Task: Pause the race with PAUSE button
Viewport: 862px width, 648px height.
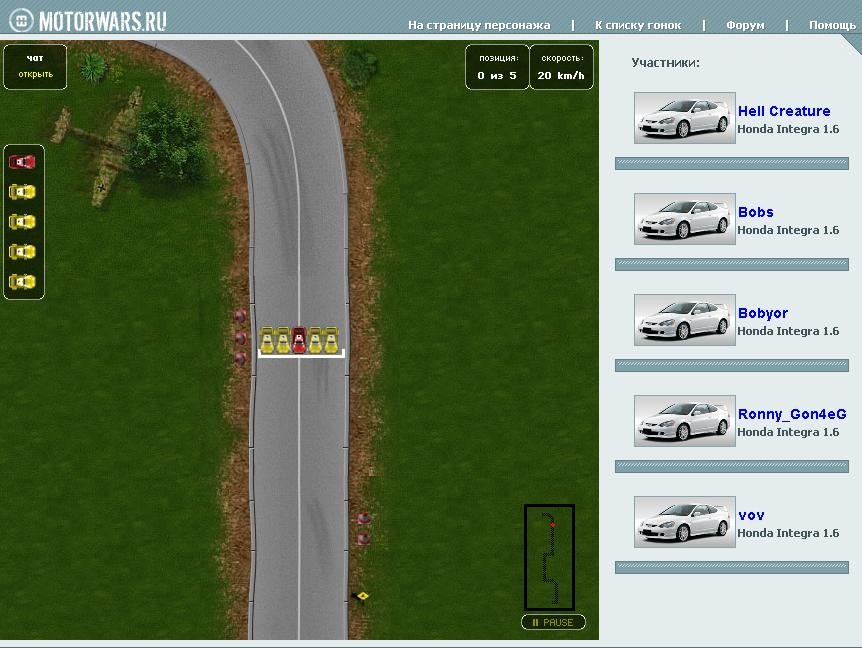Action: pos(553,622)
